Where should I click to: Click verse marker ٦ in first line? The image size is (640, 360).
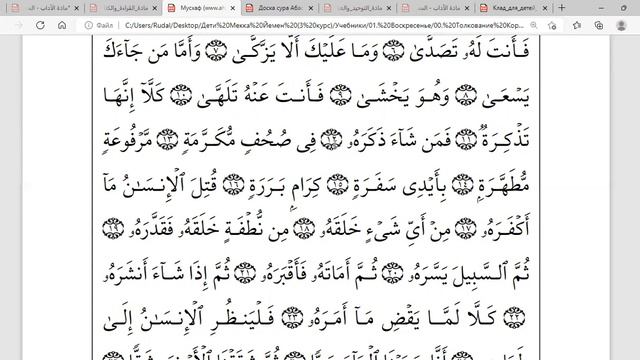(x=393, y=51)
